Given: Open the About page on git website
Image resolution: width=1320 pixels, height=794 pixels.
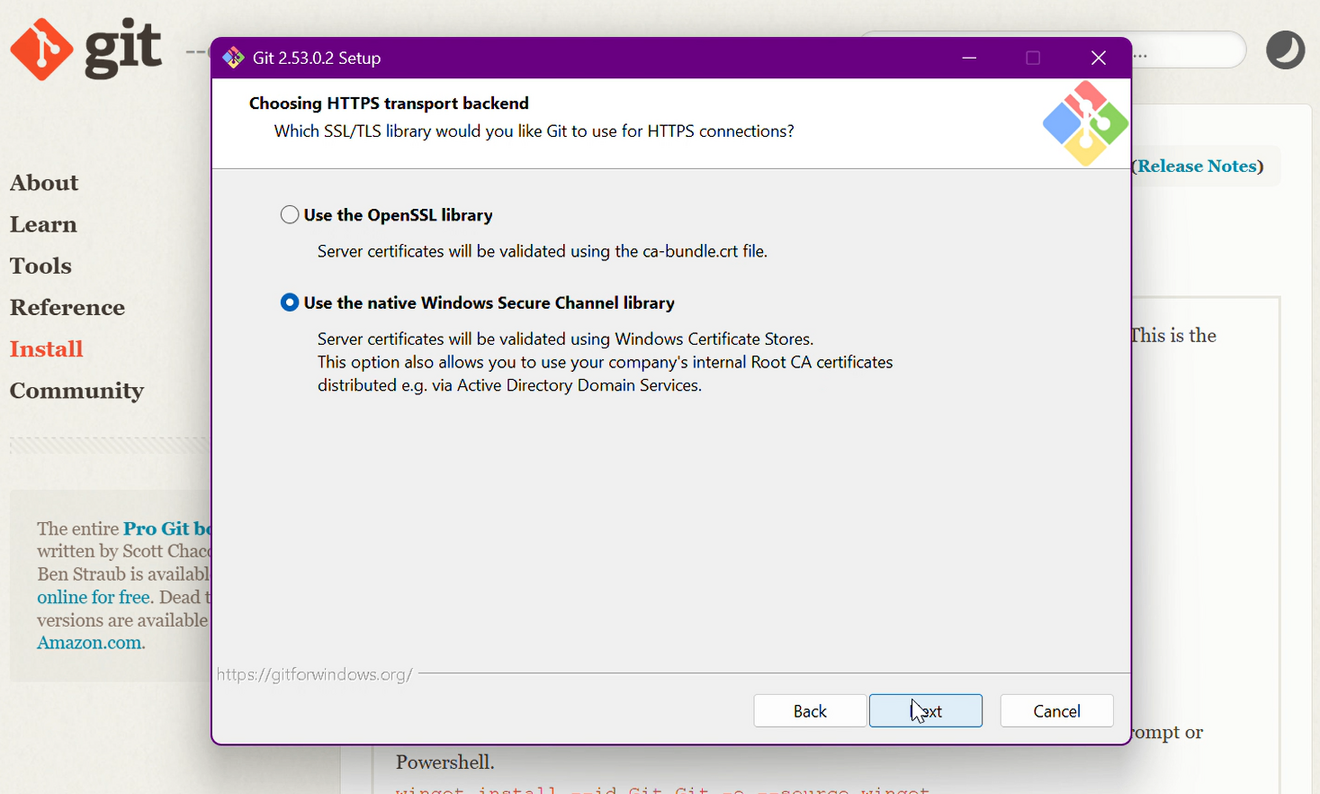Looking at the screenshot, I should click(44, 183).
